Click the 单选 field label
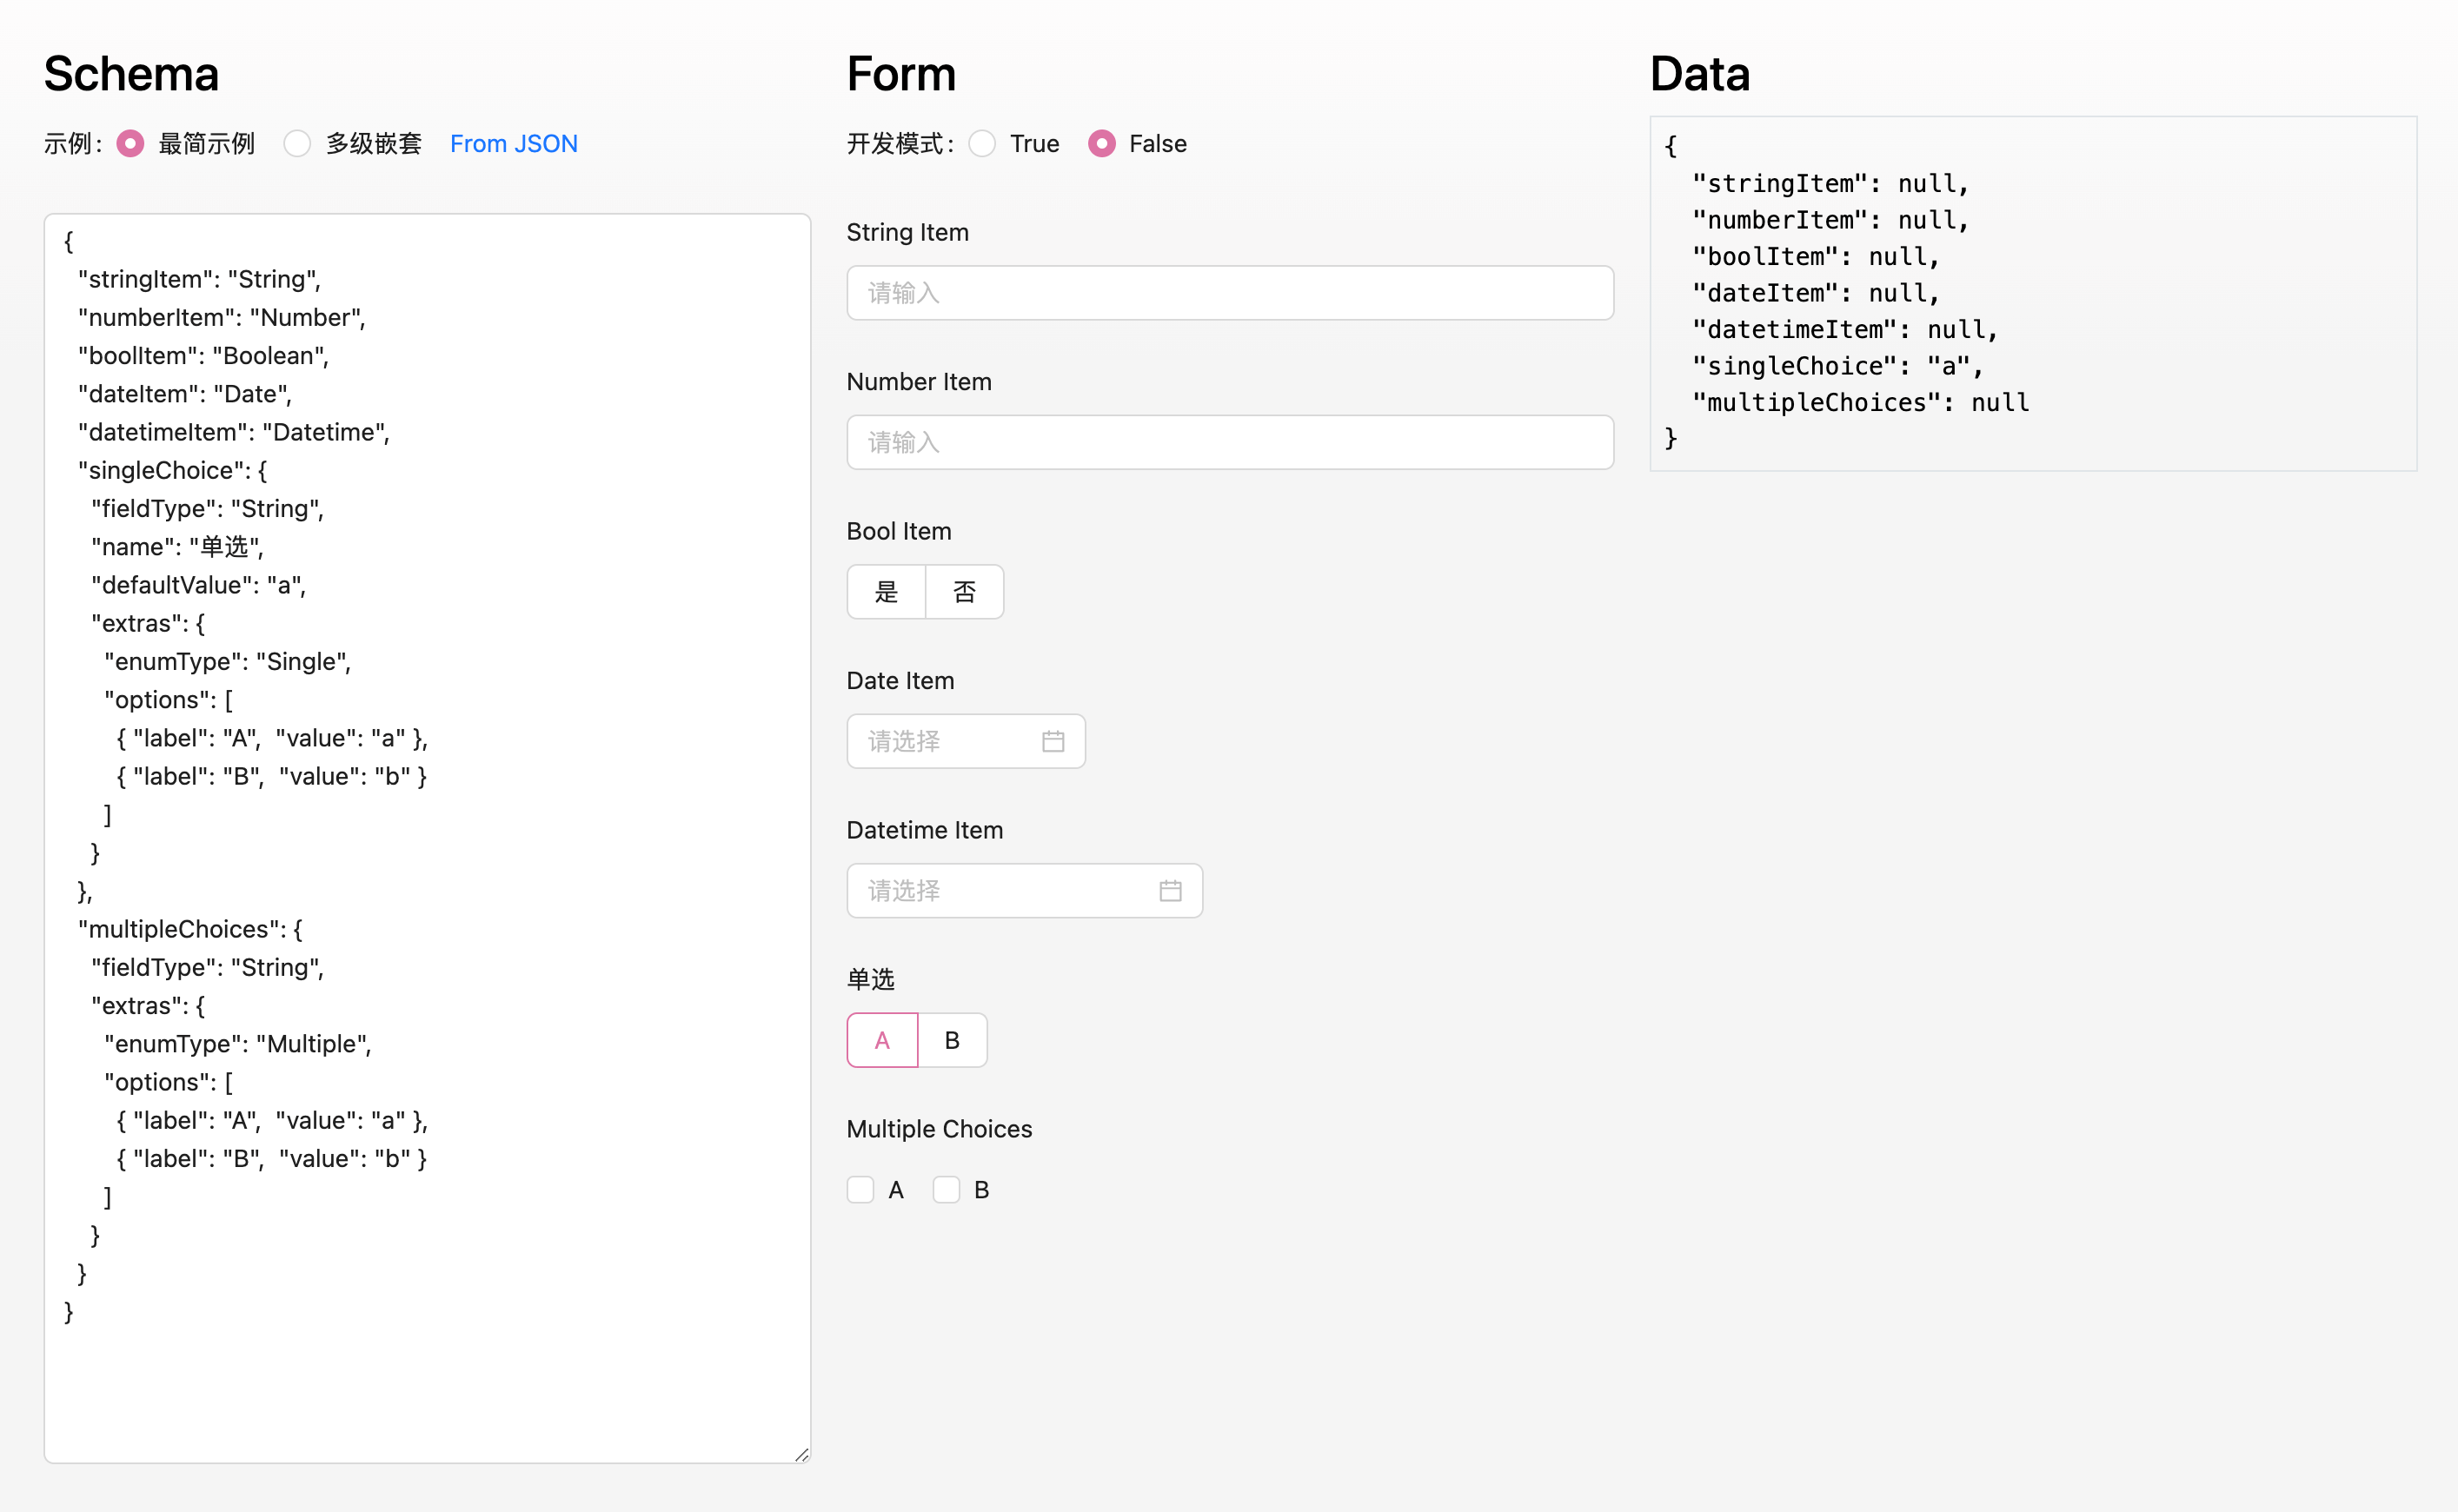The image size is (2458, 1512). pyautogui.click(x=871, y=980)
